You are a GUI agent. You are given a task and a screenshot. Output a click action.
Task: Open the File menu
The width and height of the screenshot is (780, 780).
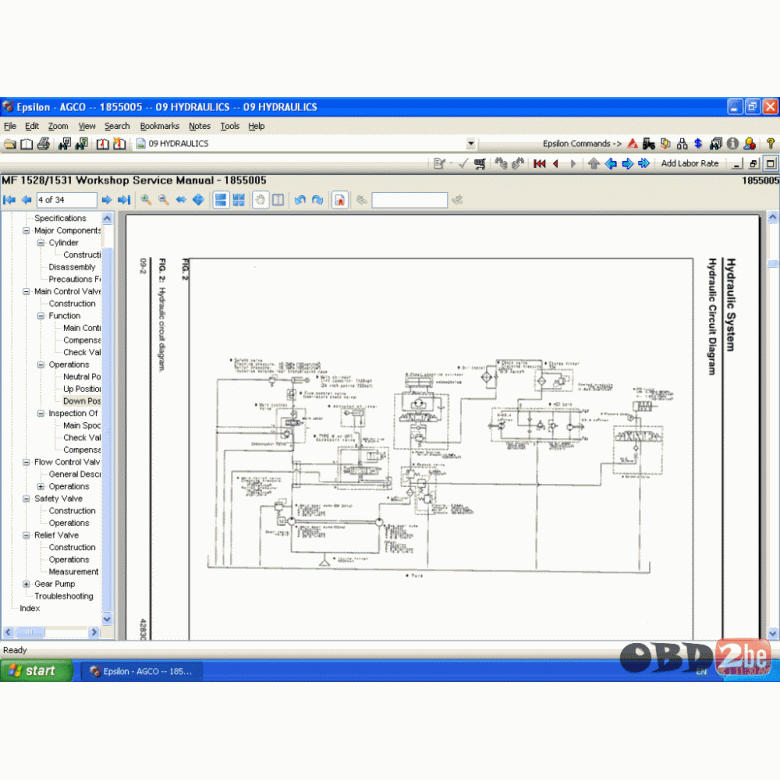[x=10, y=126]
